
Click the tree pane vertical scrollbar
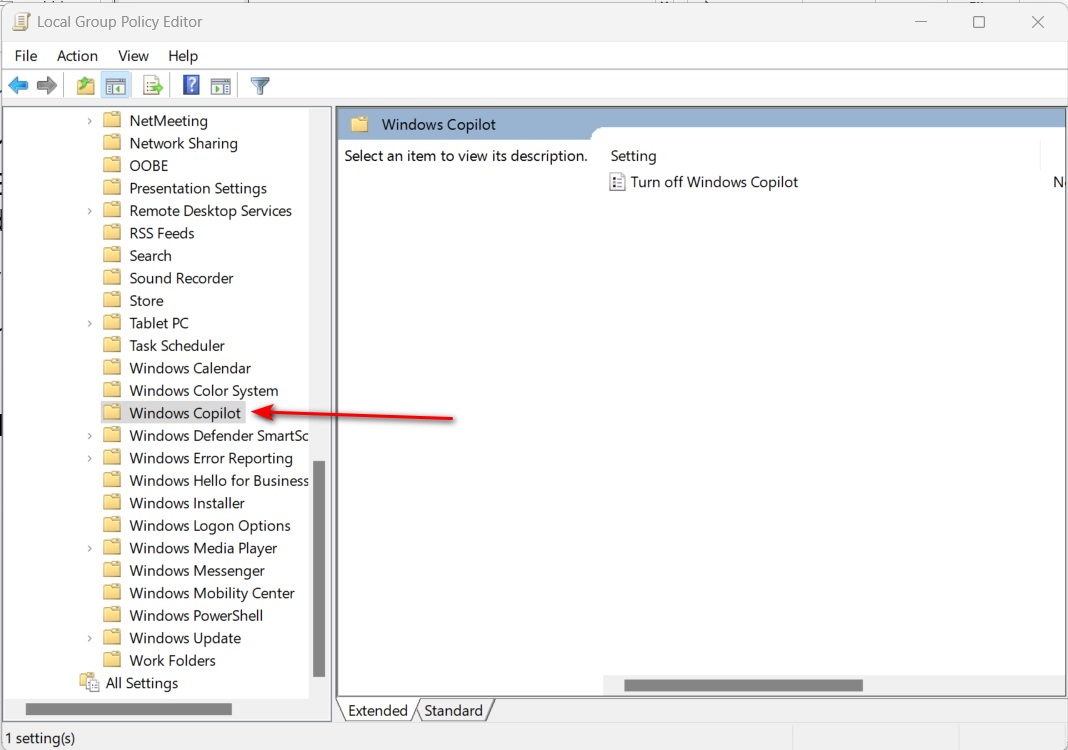tap(319, 568)
